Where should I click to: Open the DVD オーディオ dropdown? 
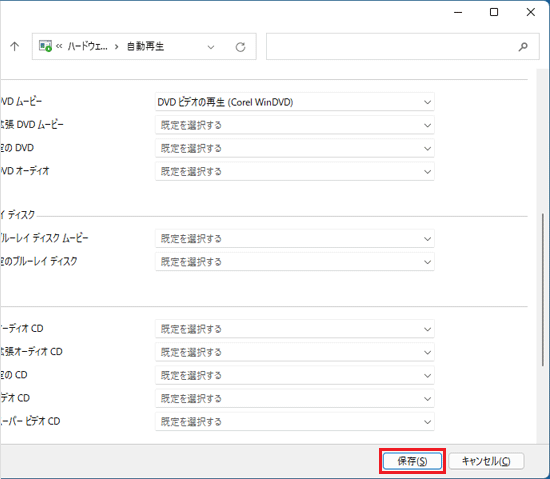[295, 171]
